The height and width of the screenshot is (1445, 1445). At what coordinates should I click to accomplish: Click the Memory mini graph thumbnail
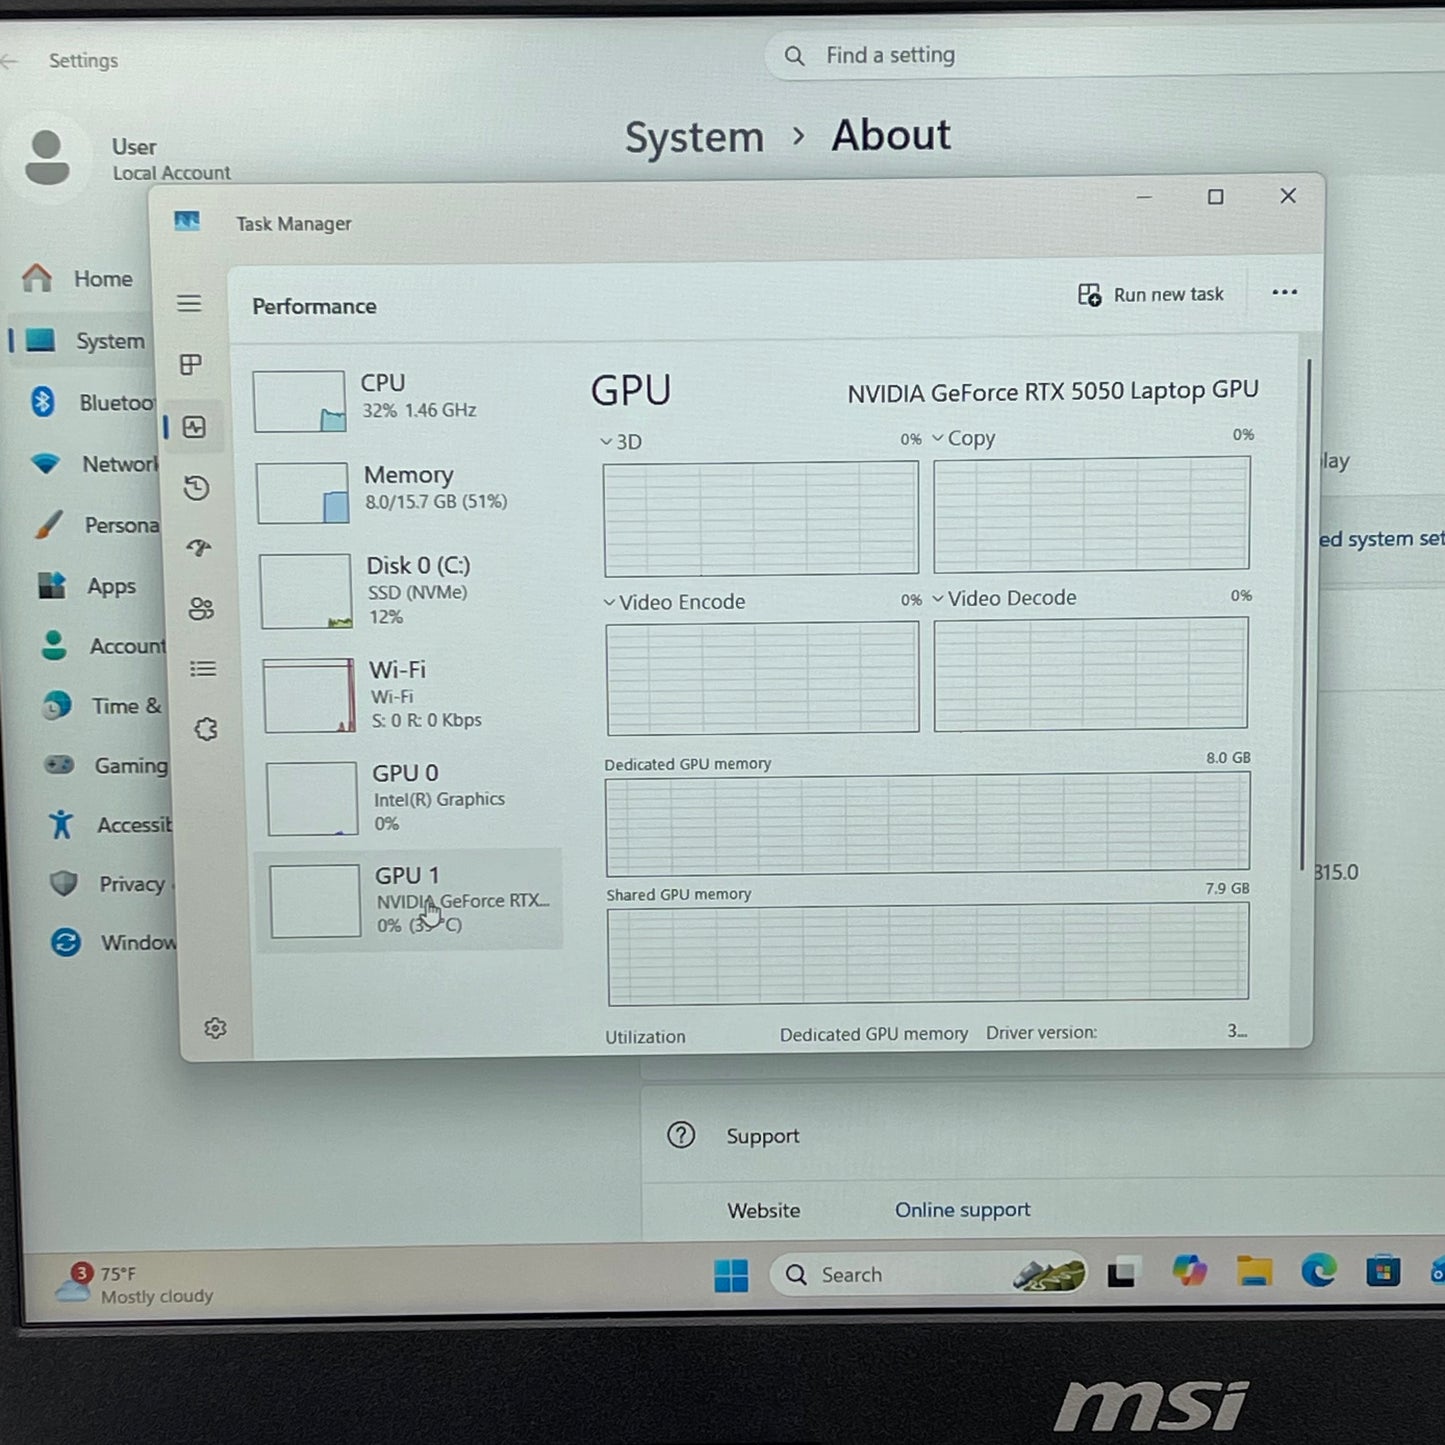pyautogui.click(x=302, y=493)
